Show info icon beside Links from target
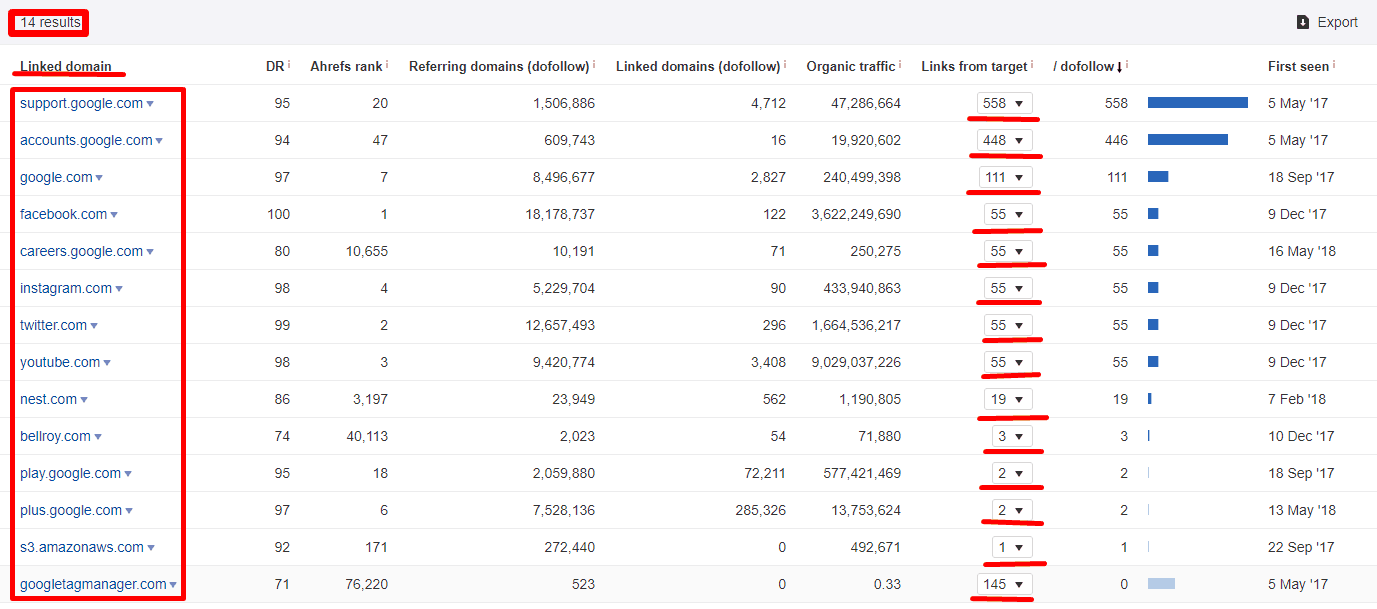 (1032, 64)
